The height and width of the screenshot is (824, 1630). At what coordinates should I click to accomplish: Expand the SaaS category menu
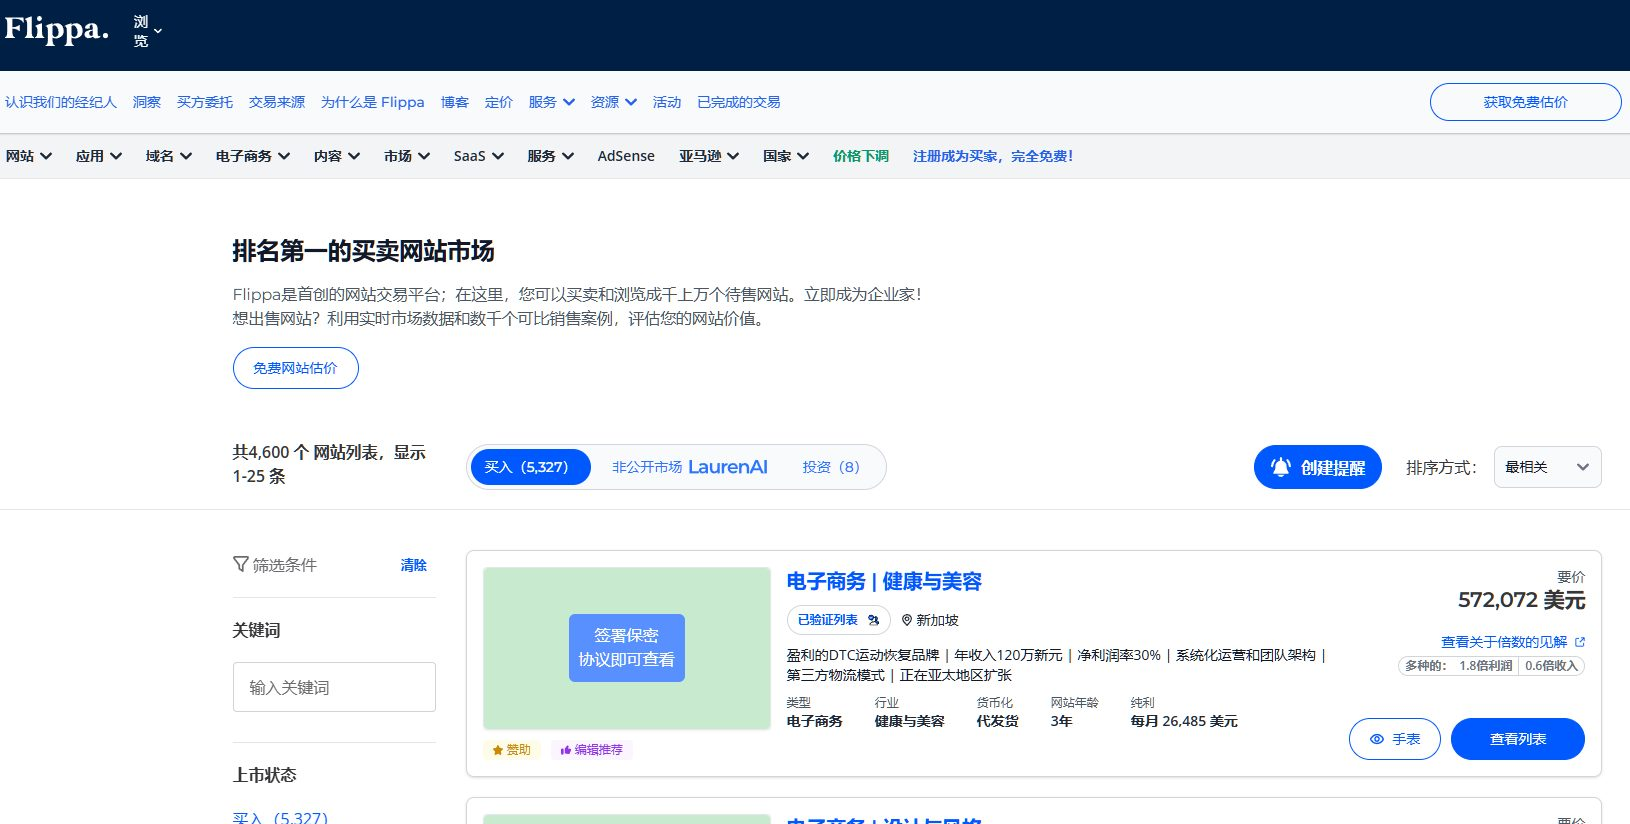479,156
